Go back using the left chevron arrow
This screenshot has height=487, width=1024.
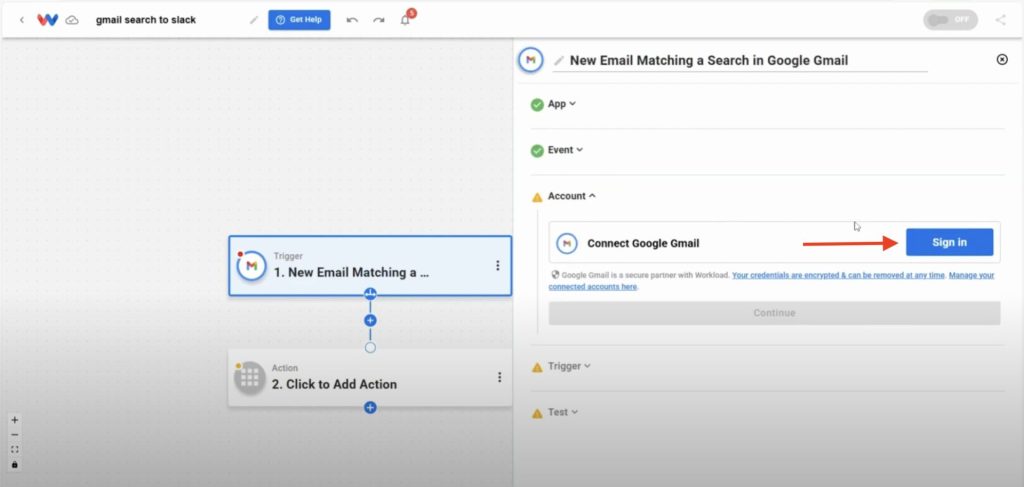pos(22,20)
